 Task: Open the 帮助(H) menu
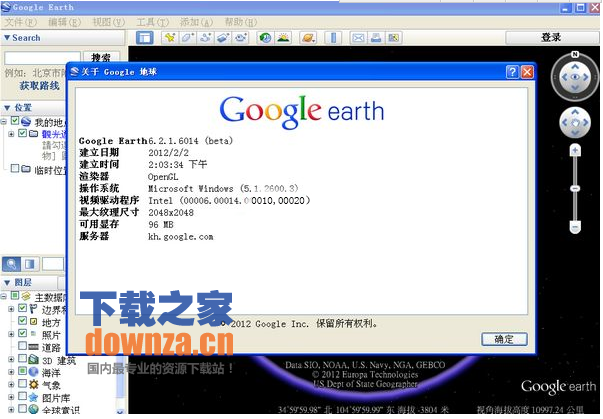[241, 22]
